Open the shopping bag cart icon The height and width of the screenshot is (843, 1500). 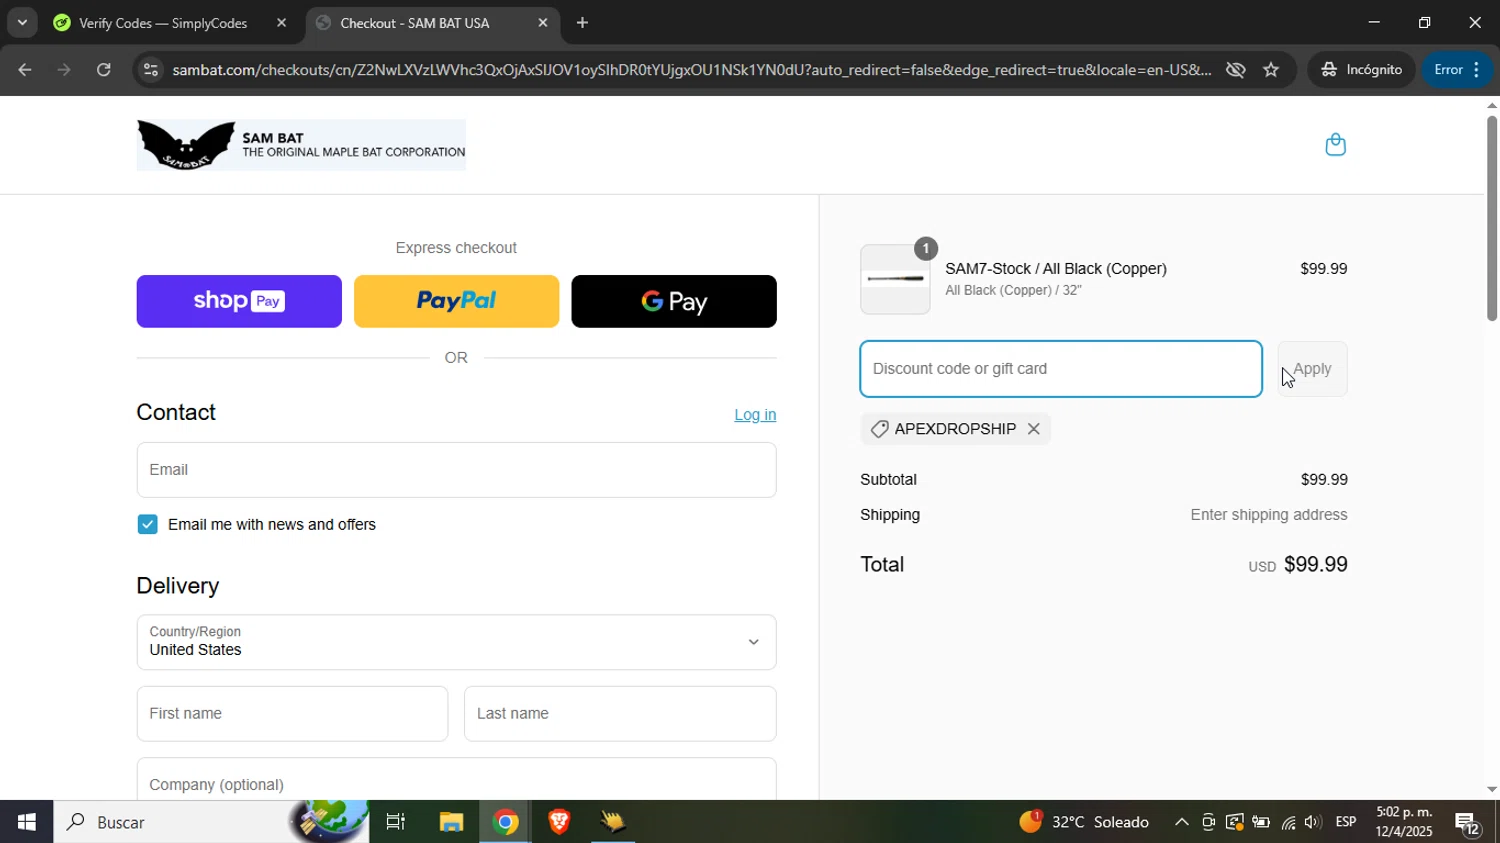click(x=1335, y=145)
